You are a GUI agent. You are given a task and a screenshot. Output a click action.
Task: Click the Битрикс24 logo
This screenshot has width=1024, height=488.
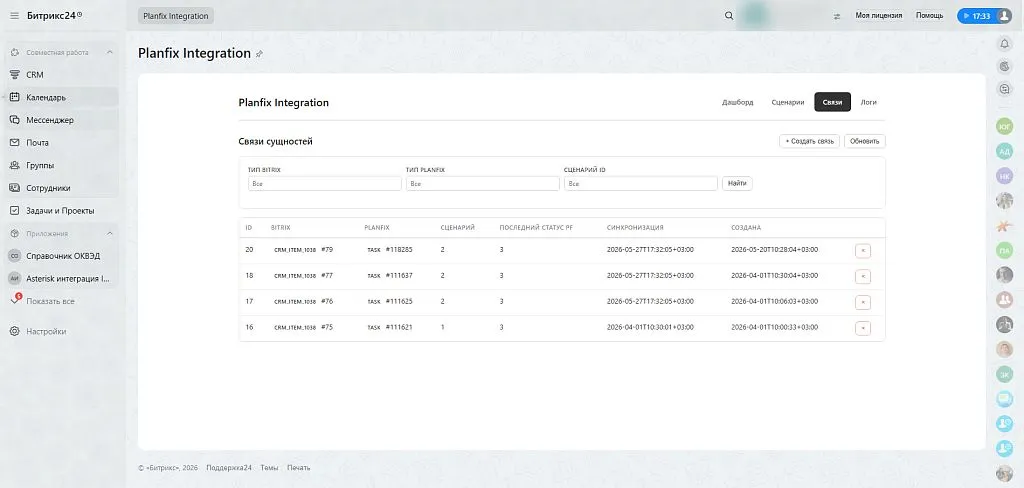[55, 16]
